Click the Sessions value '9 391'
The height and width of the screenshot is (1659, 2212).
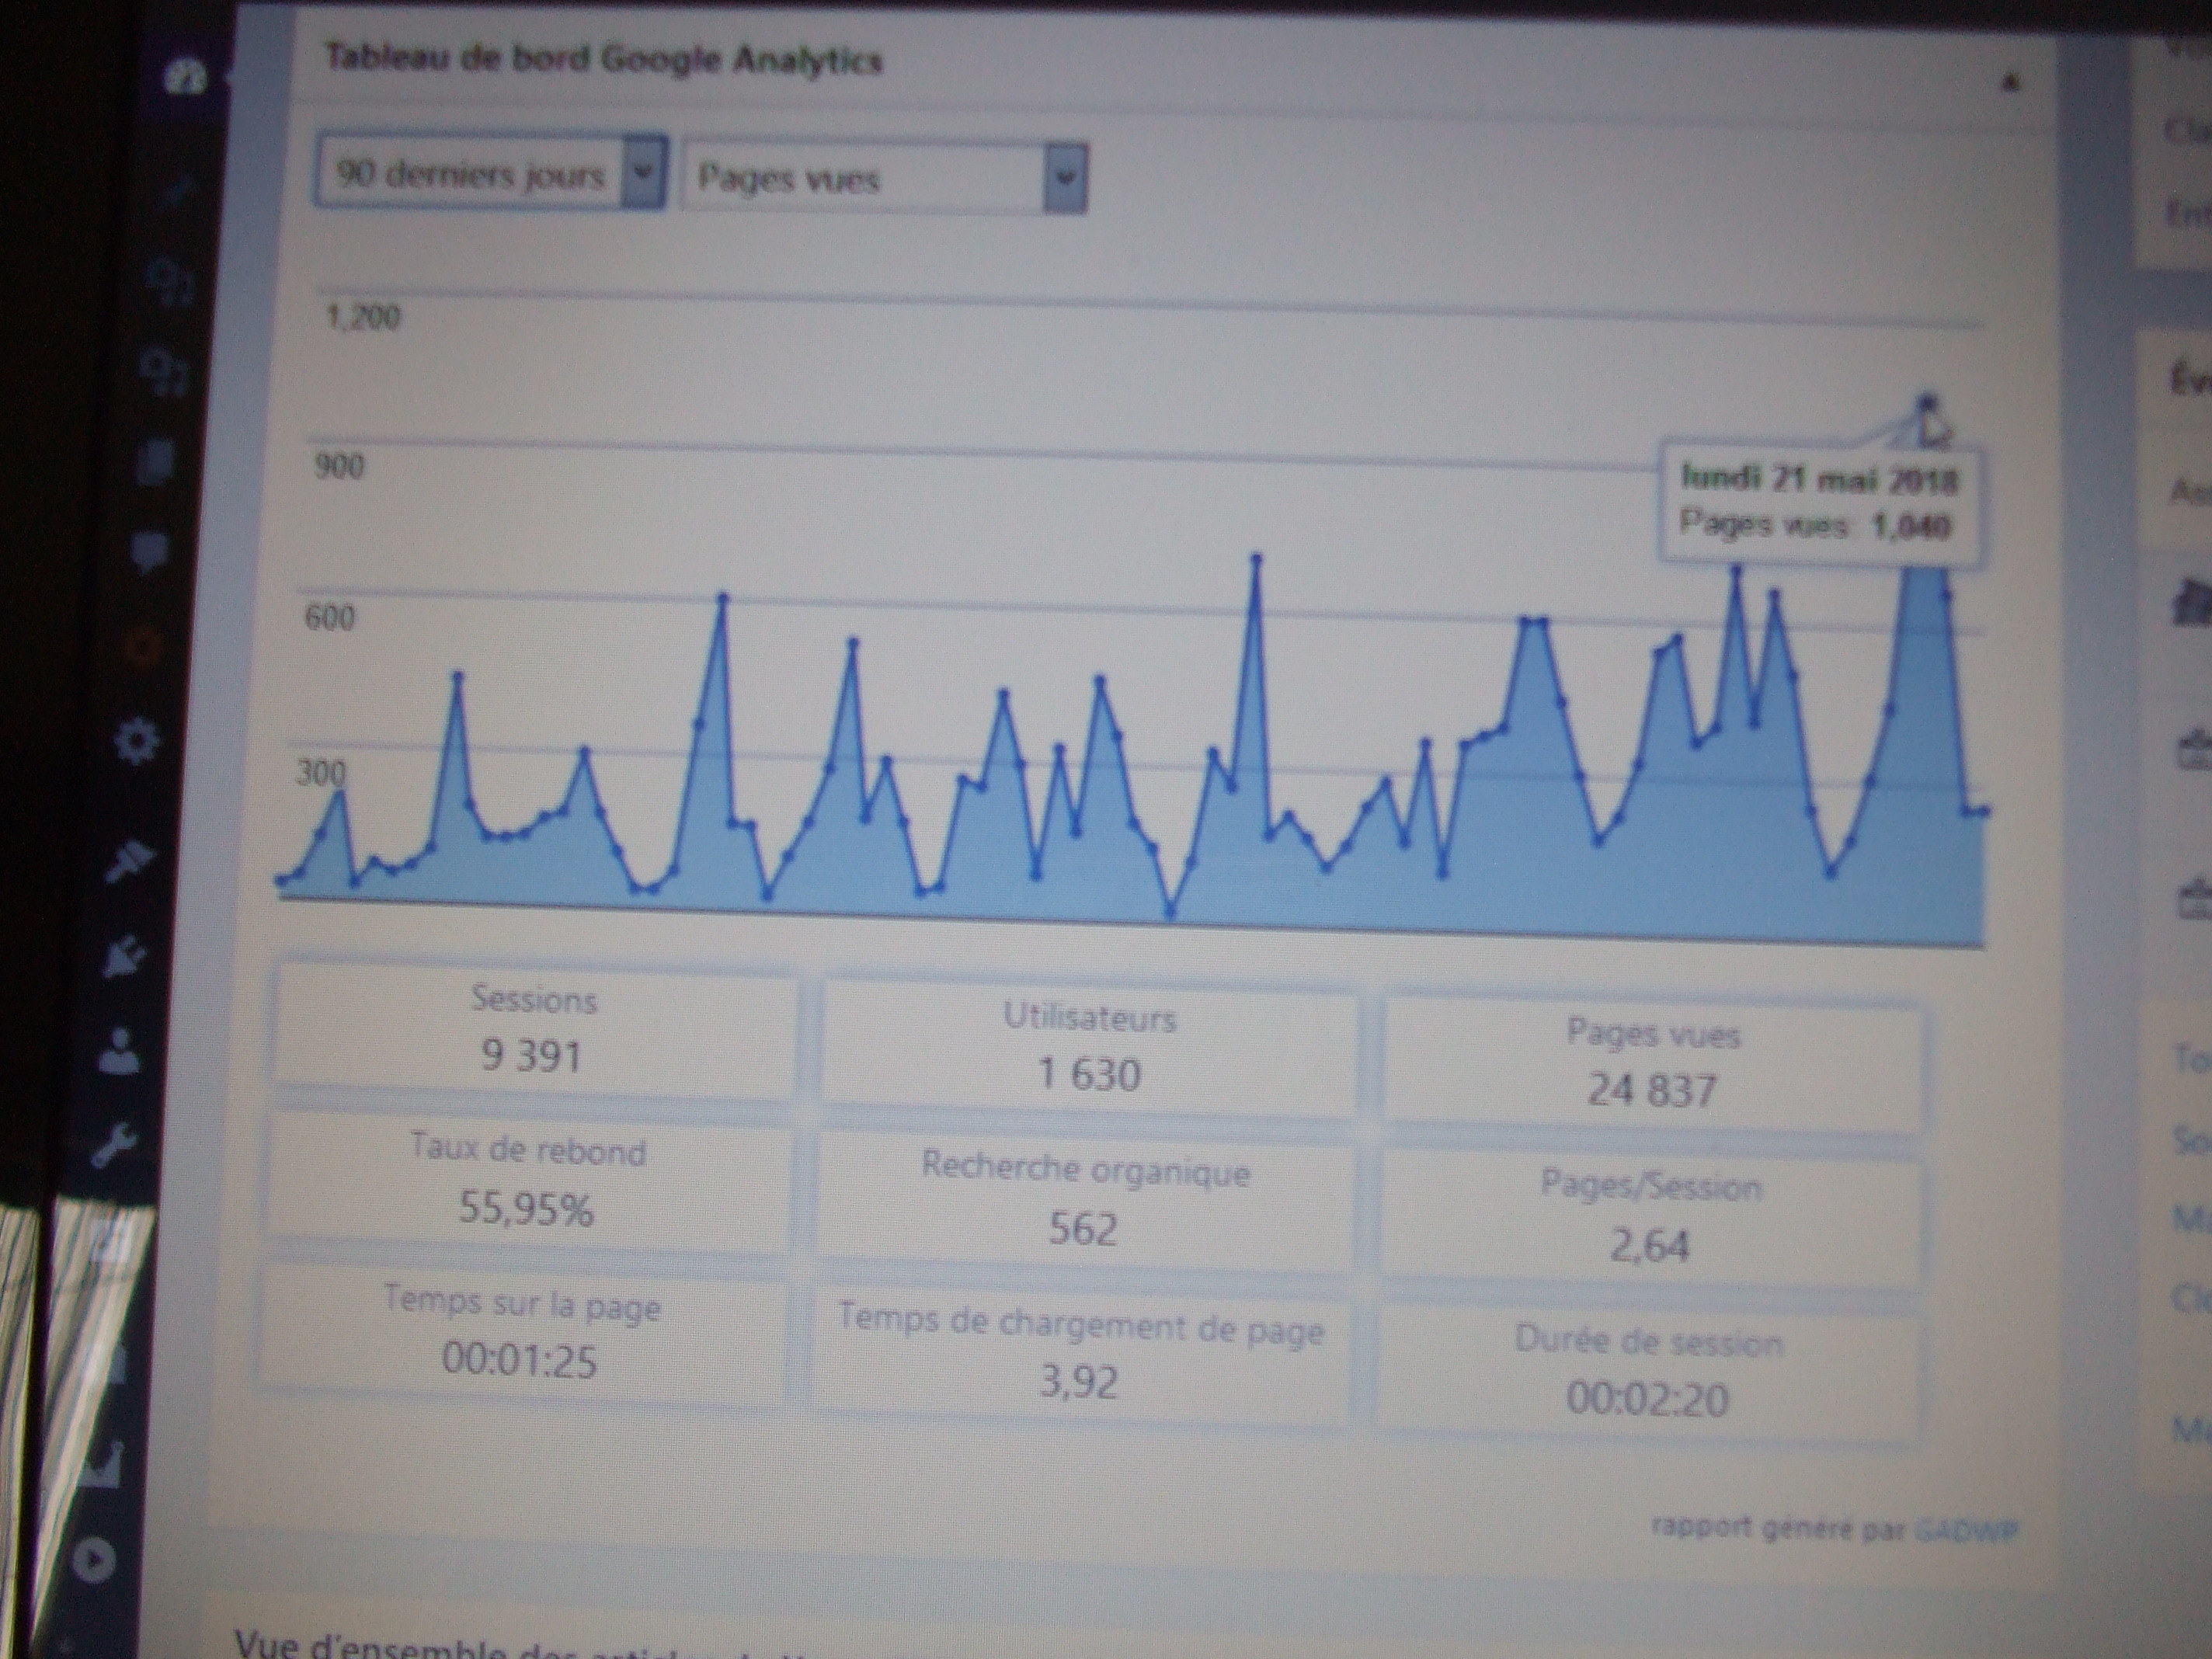click(531, 1056)
